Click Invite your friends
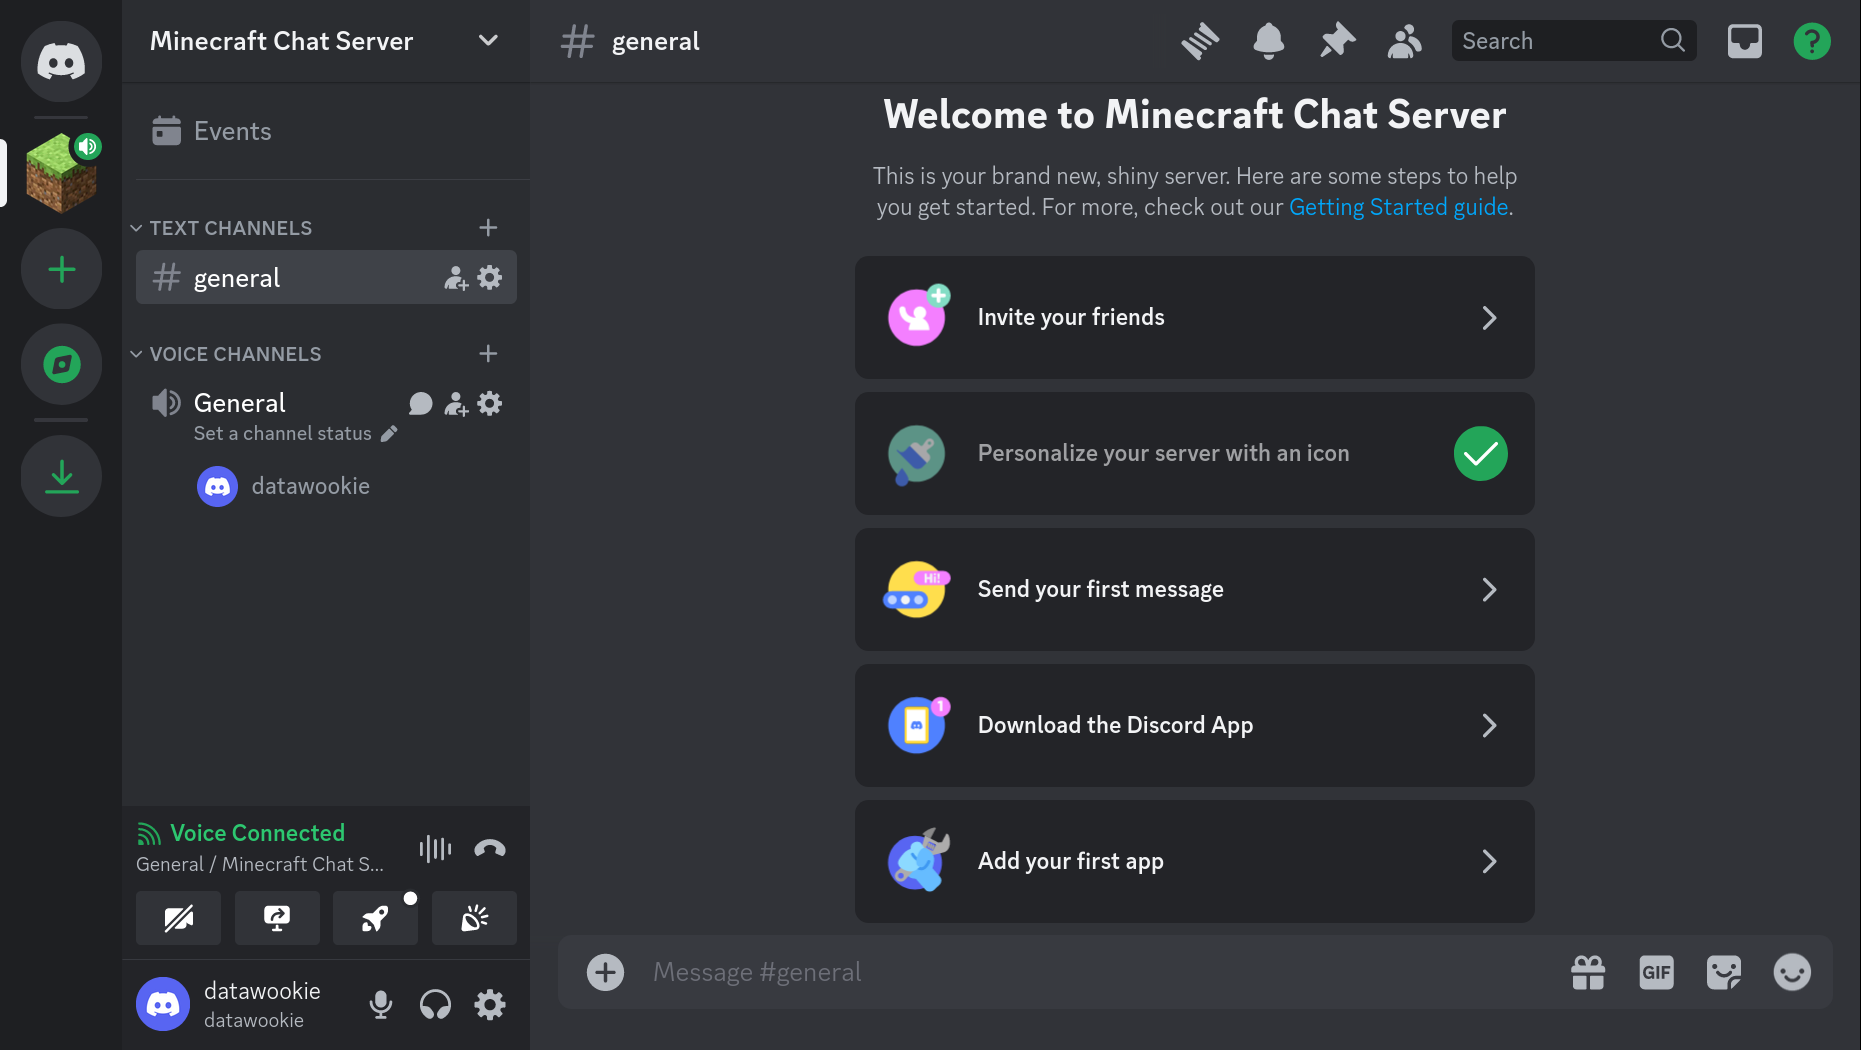 click(x=1194, y=317)
